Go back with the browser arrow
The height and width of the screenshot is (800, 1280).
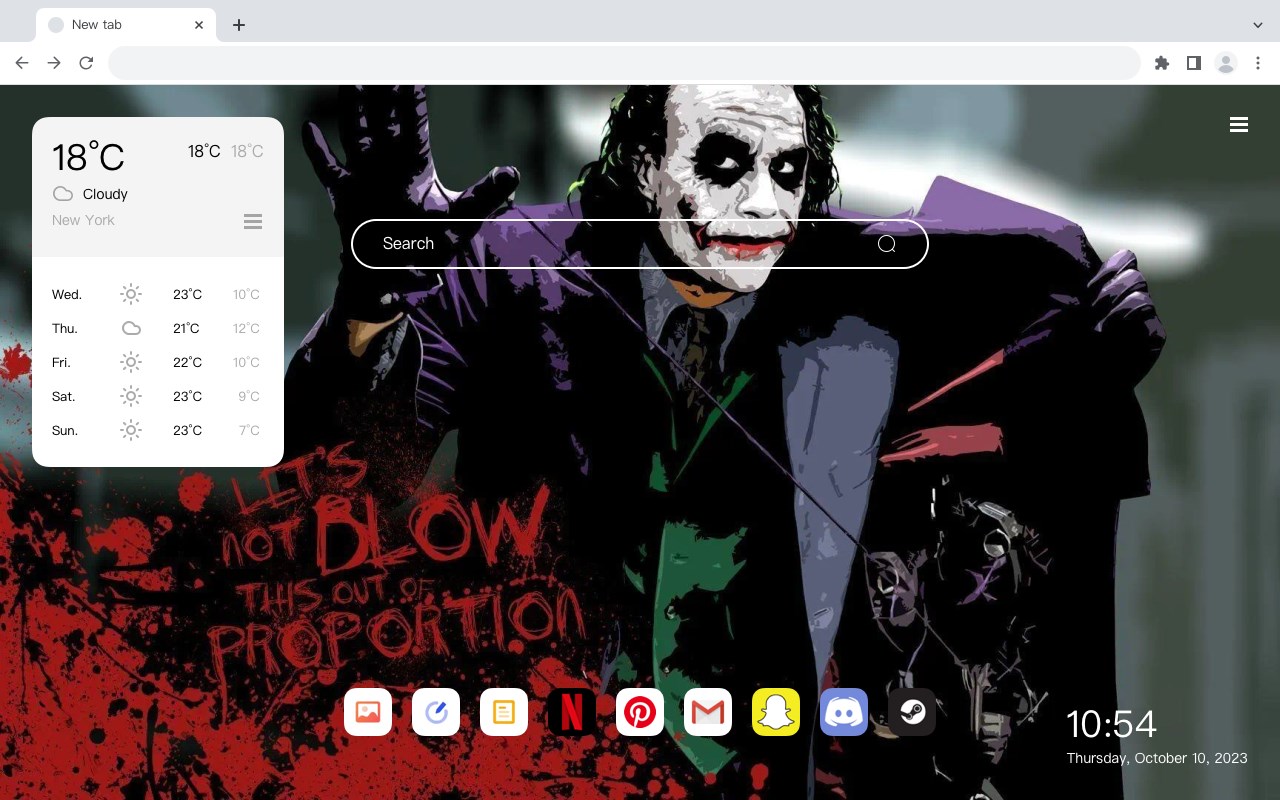point(22,63)
